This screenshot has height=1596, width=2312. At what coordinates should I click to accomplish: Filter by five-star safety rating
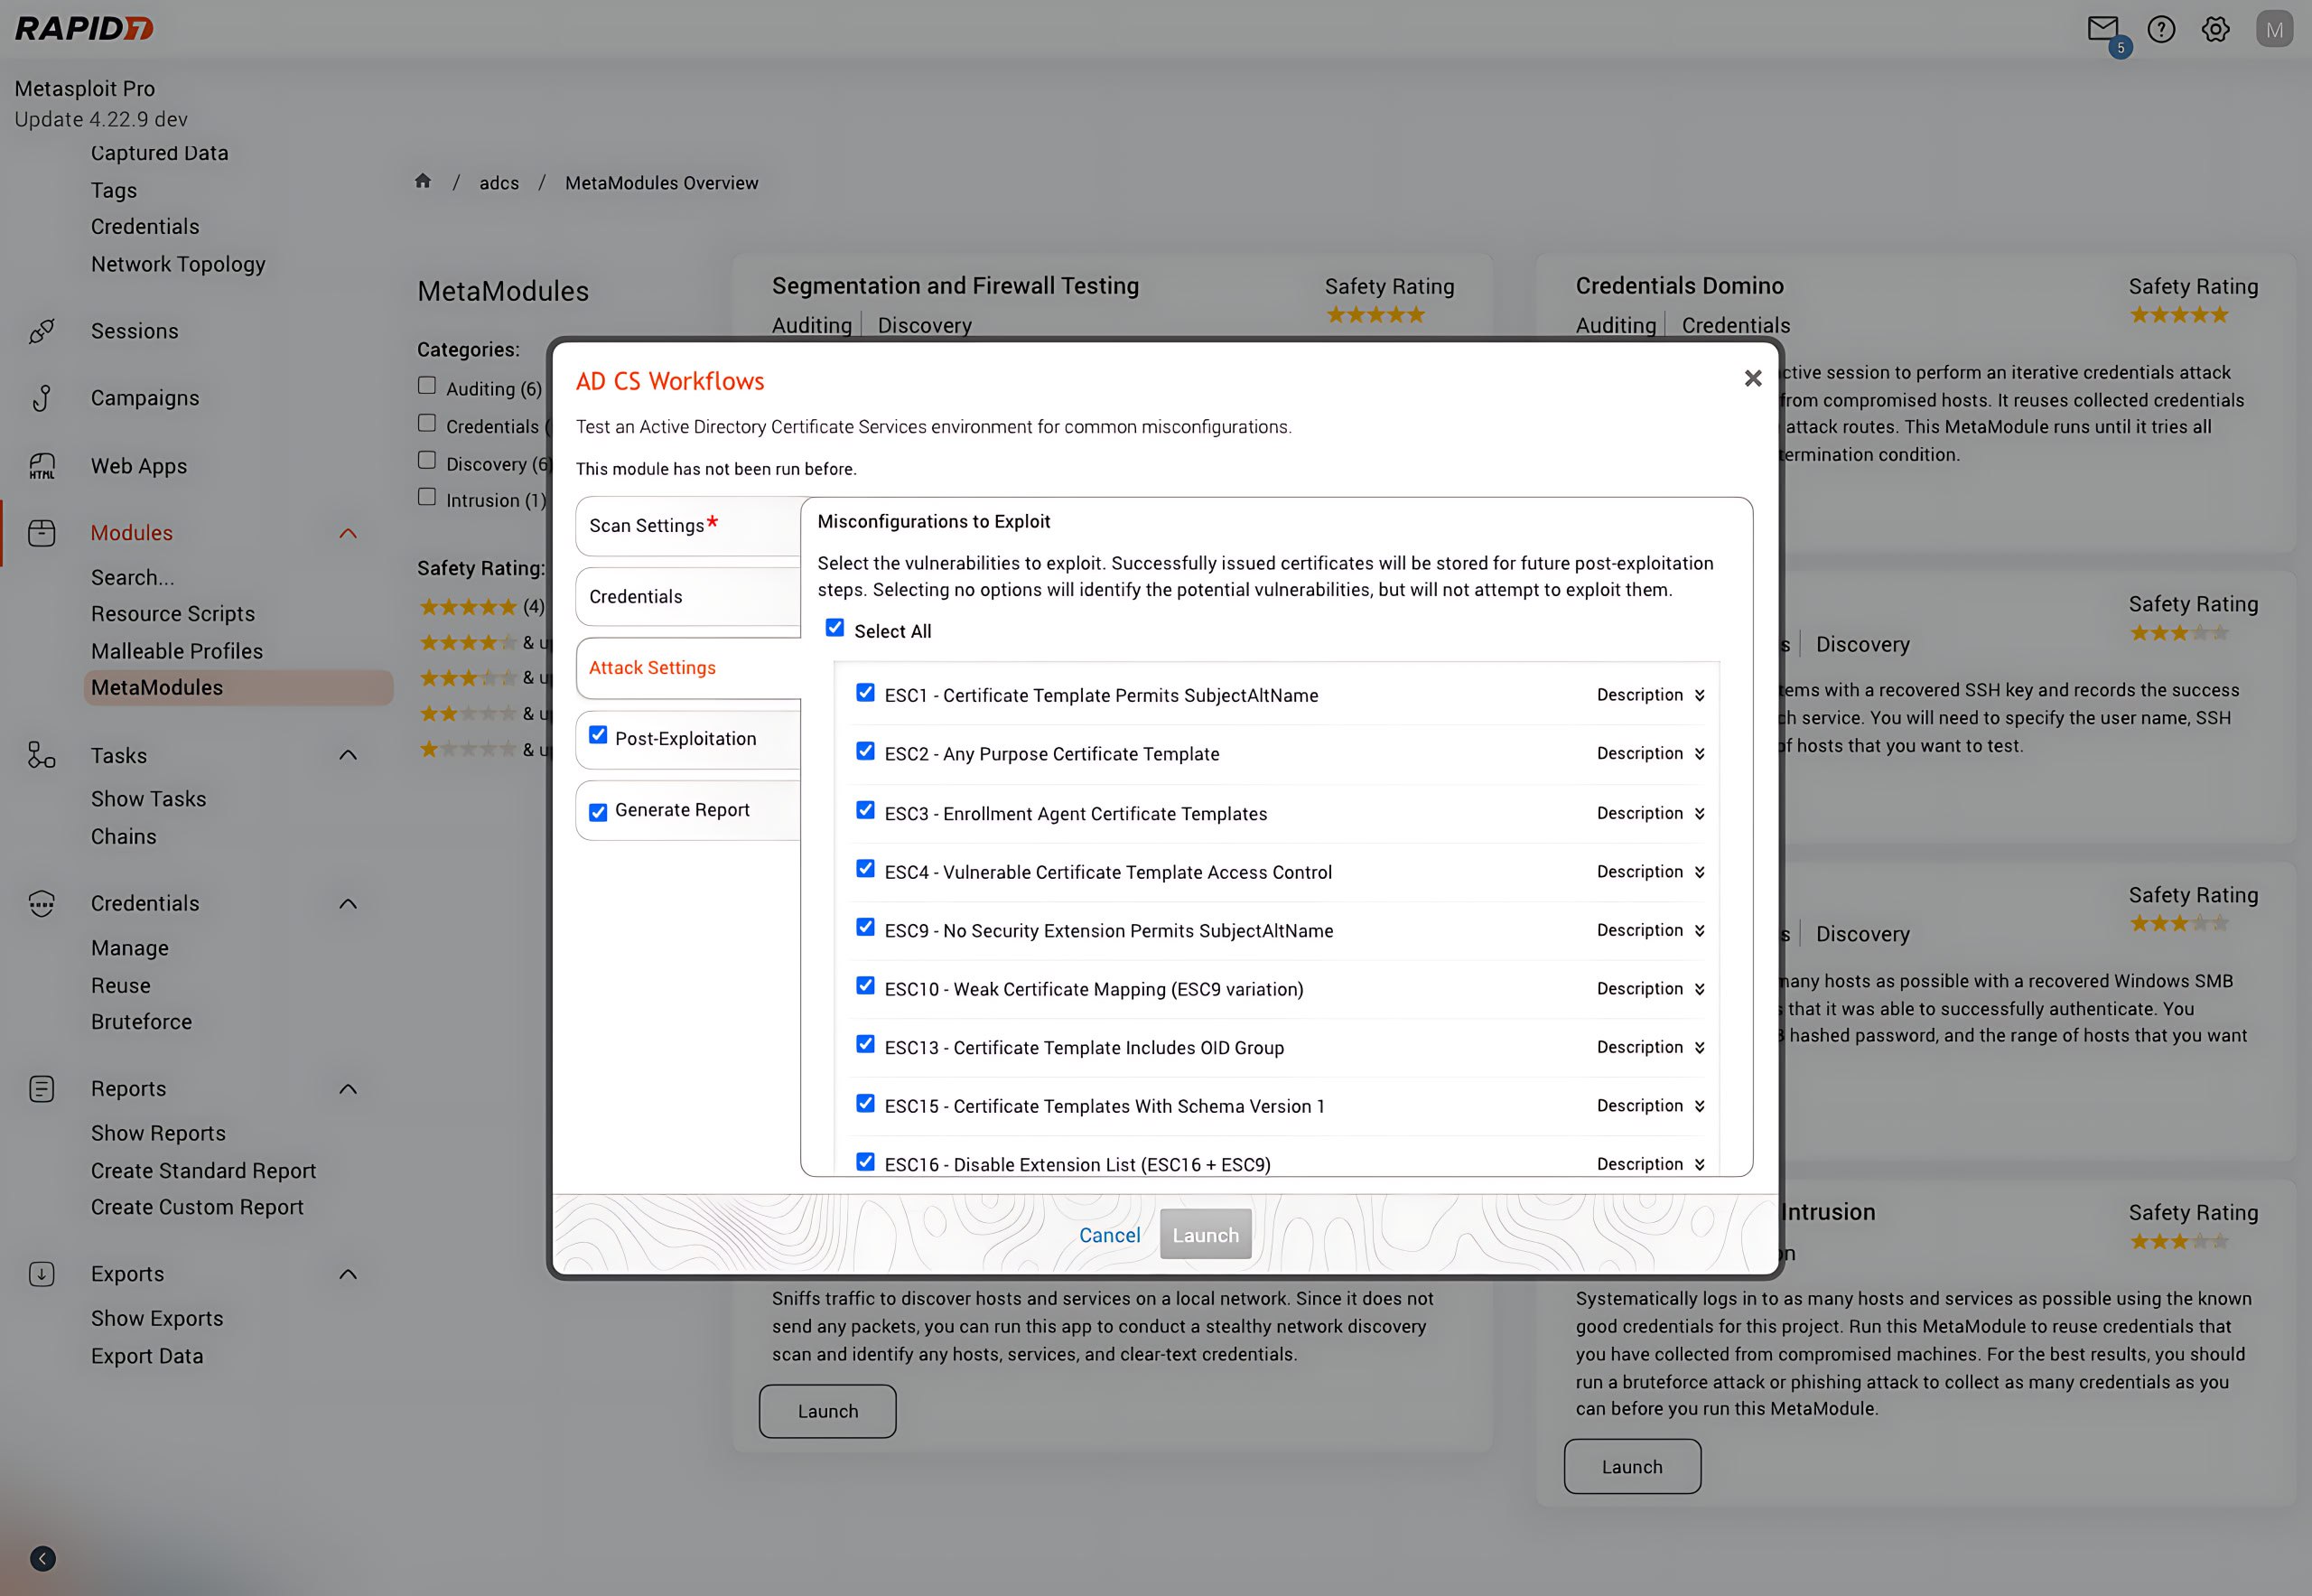coord(468,607)
